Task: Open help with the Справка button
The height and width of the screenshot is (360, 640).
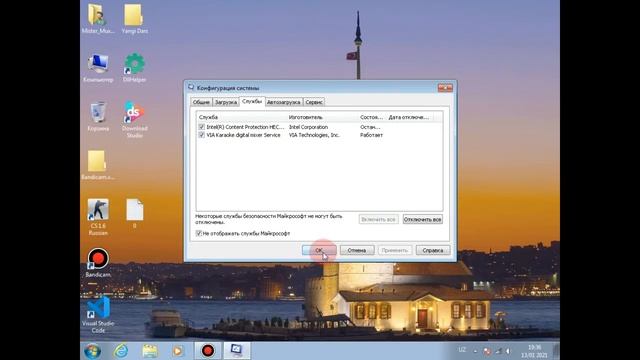Action: pos(433,250)
